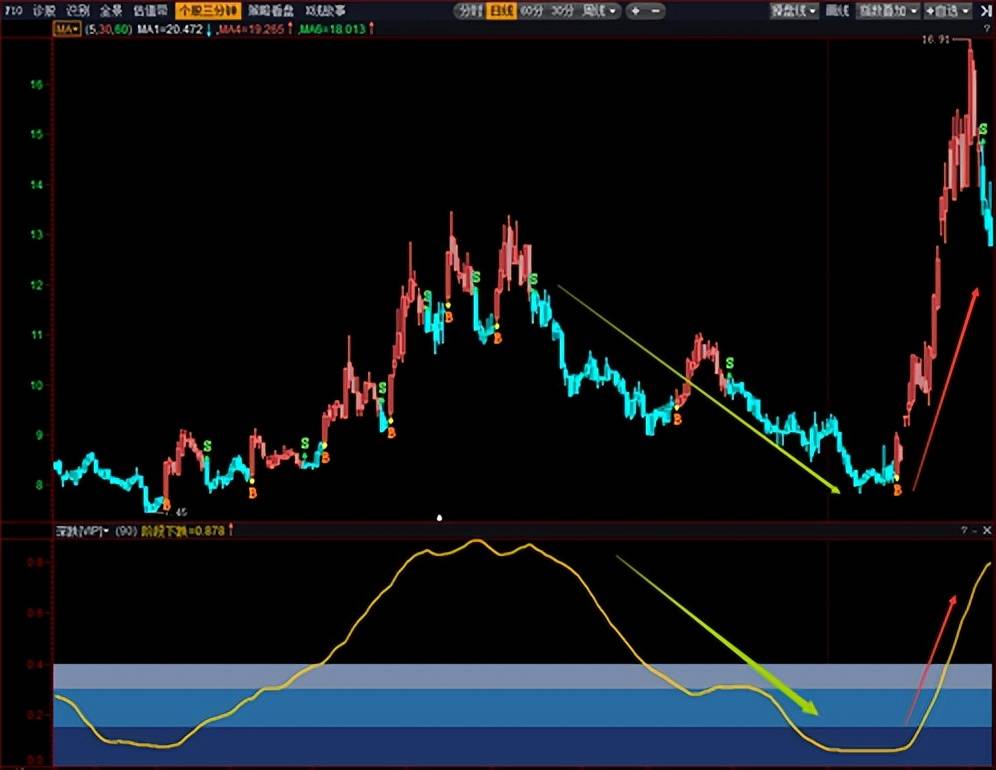The width and height of the screenshot is (996, 770).
Task: Switch to 30分 minute period
Action: (562, 11)
